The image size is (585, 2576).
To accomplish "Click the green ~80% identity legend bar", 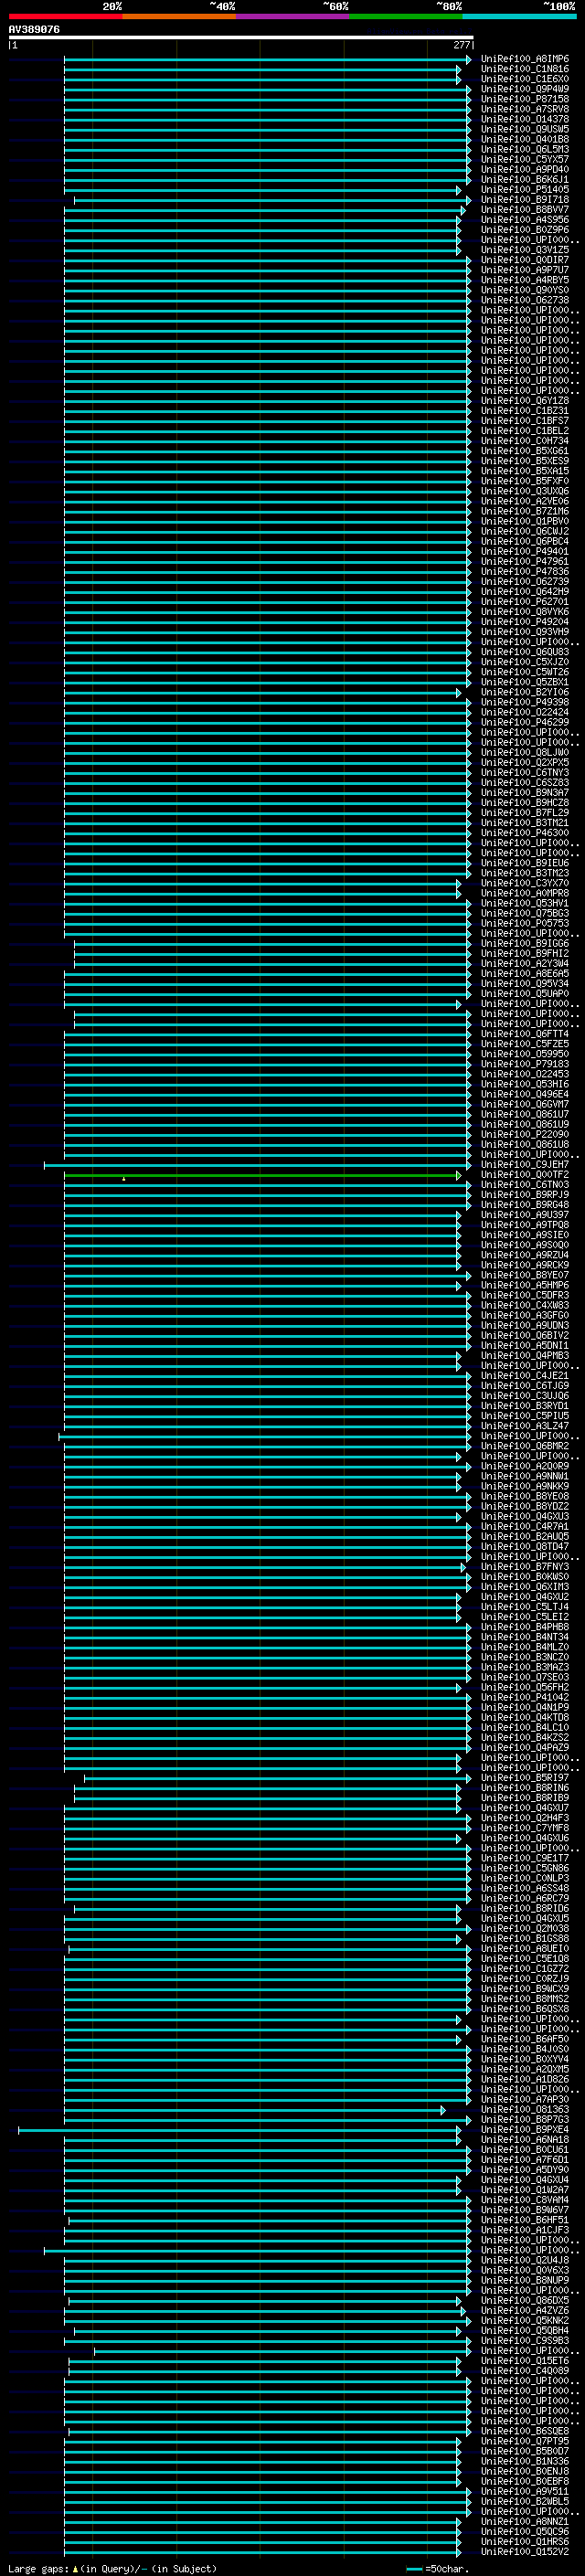I will [x=406, y=17].
